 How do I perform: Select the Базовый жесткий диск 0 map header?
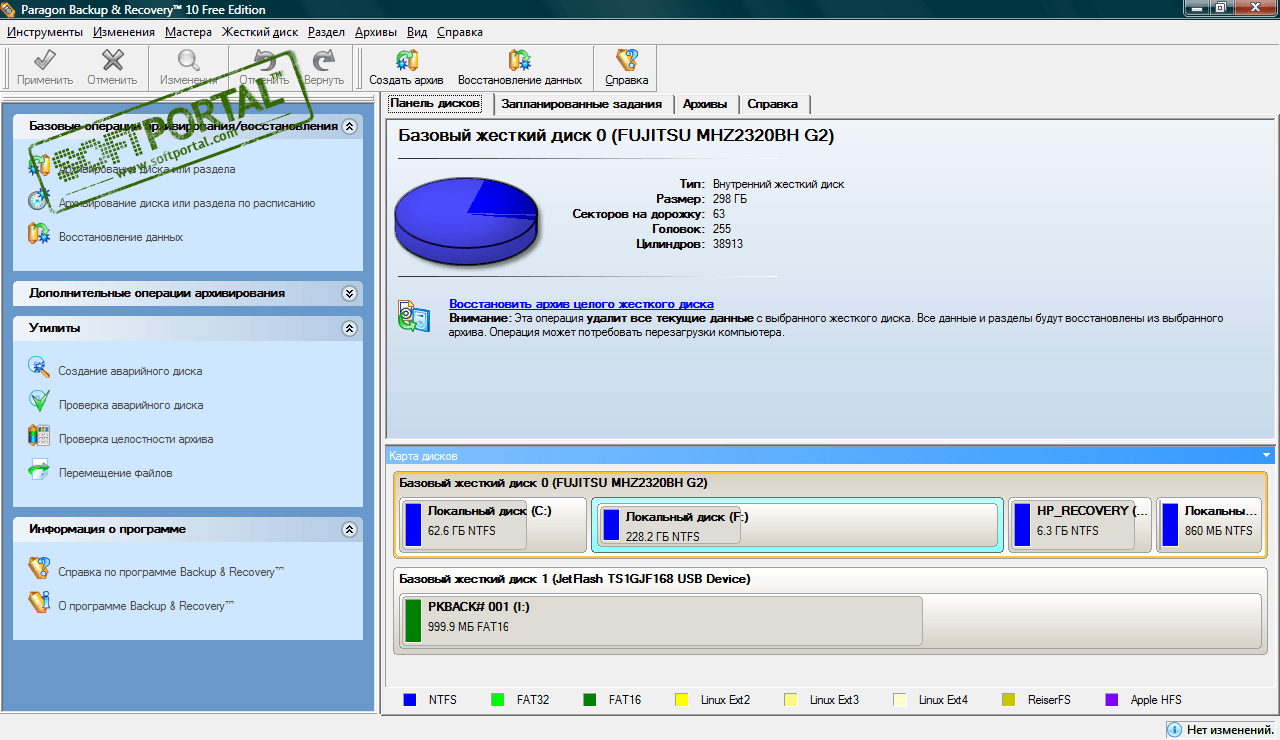(553, 482)
